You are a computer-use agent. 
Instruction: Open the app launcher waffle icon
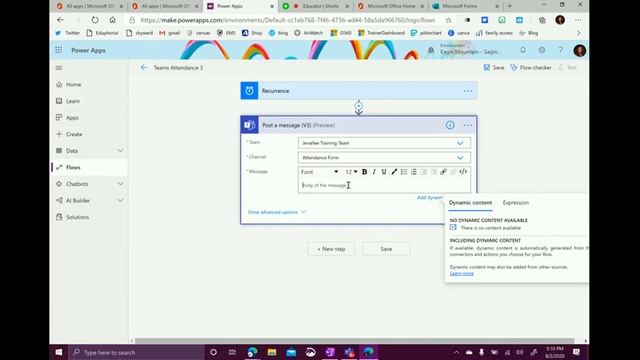pyautogui.click(x=59, y=50)
